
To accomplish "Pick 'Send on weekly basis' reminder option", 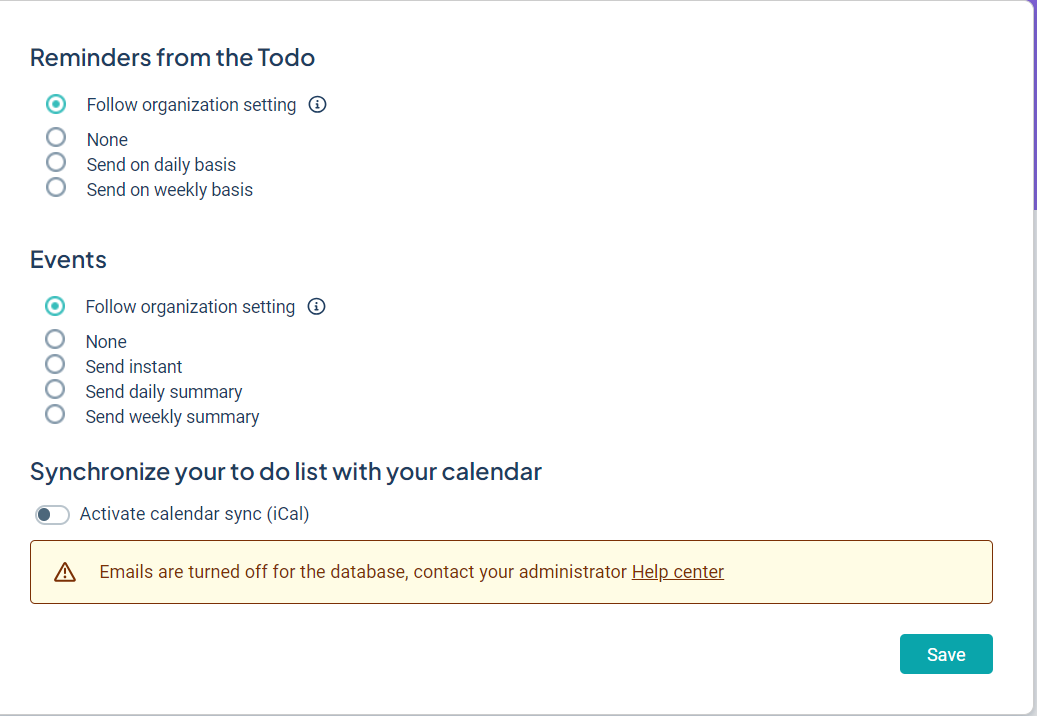I will [x=56, y=187].
